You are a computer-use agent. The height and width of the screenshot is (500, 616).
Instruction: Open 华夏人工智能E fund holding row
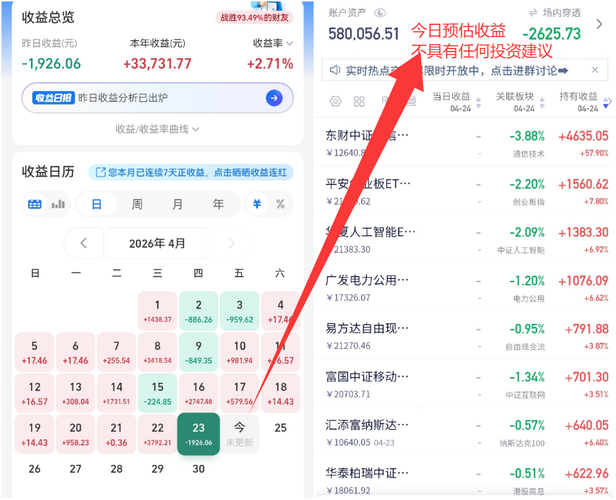(465, 239)
